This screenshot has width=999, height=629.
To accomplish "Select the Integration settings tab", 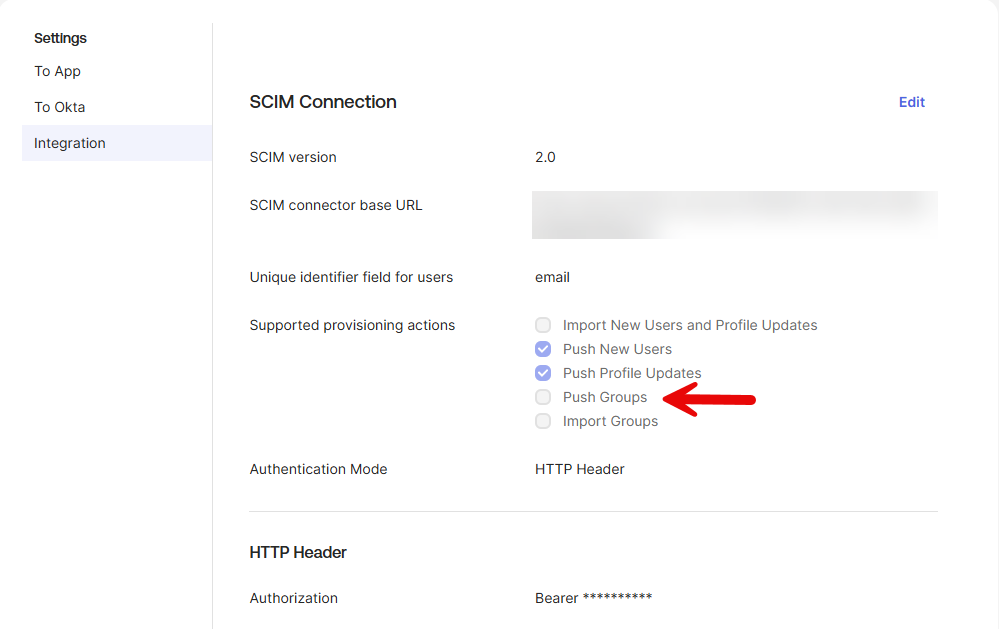I will (70, 143).
